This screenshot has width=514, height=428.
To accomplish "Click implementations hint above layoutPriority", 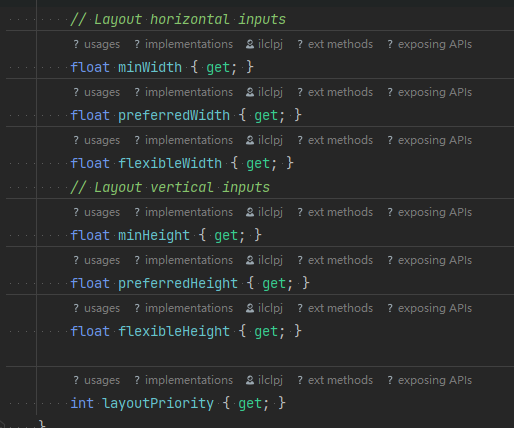I will click(184, 380).
